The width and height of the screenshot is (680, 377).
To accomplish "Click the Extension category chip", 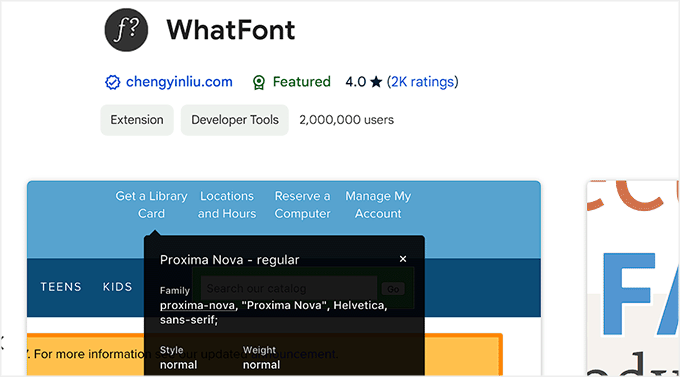I will [x=137, y=120].
